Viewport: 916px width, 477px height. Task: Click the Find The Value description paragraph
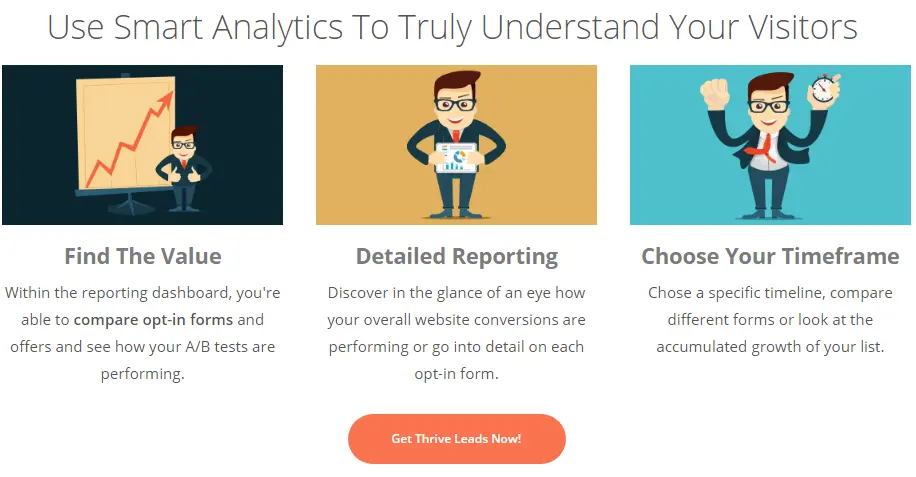[143, 333]
